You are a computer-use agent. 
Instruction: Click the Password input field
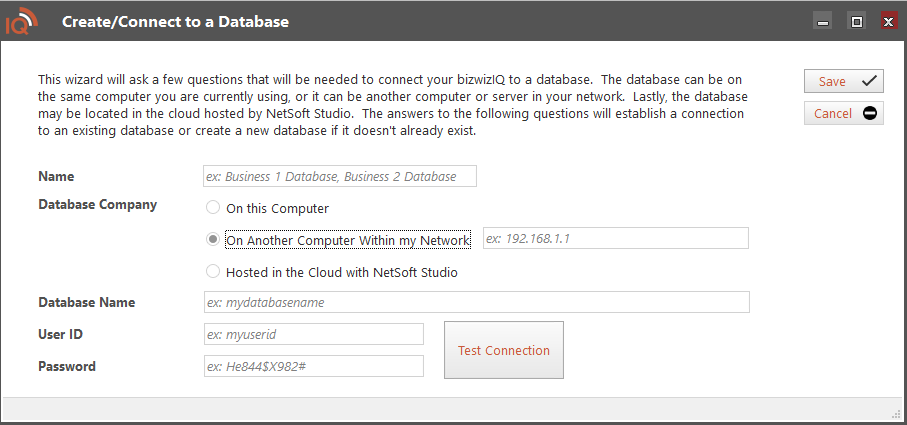pos(314,366)
